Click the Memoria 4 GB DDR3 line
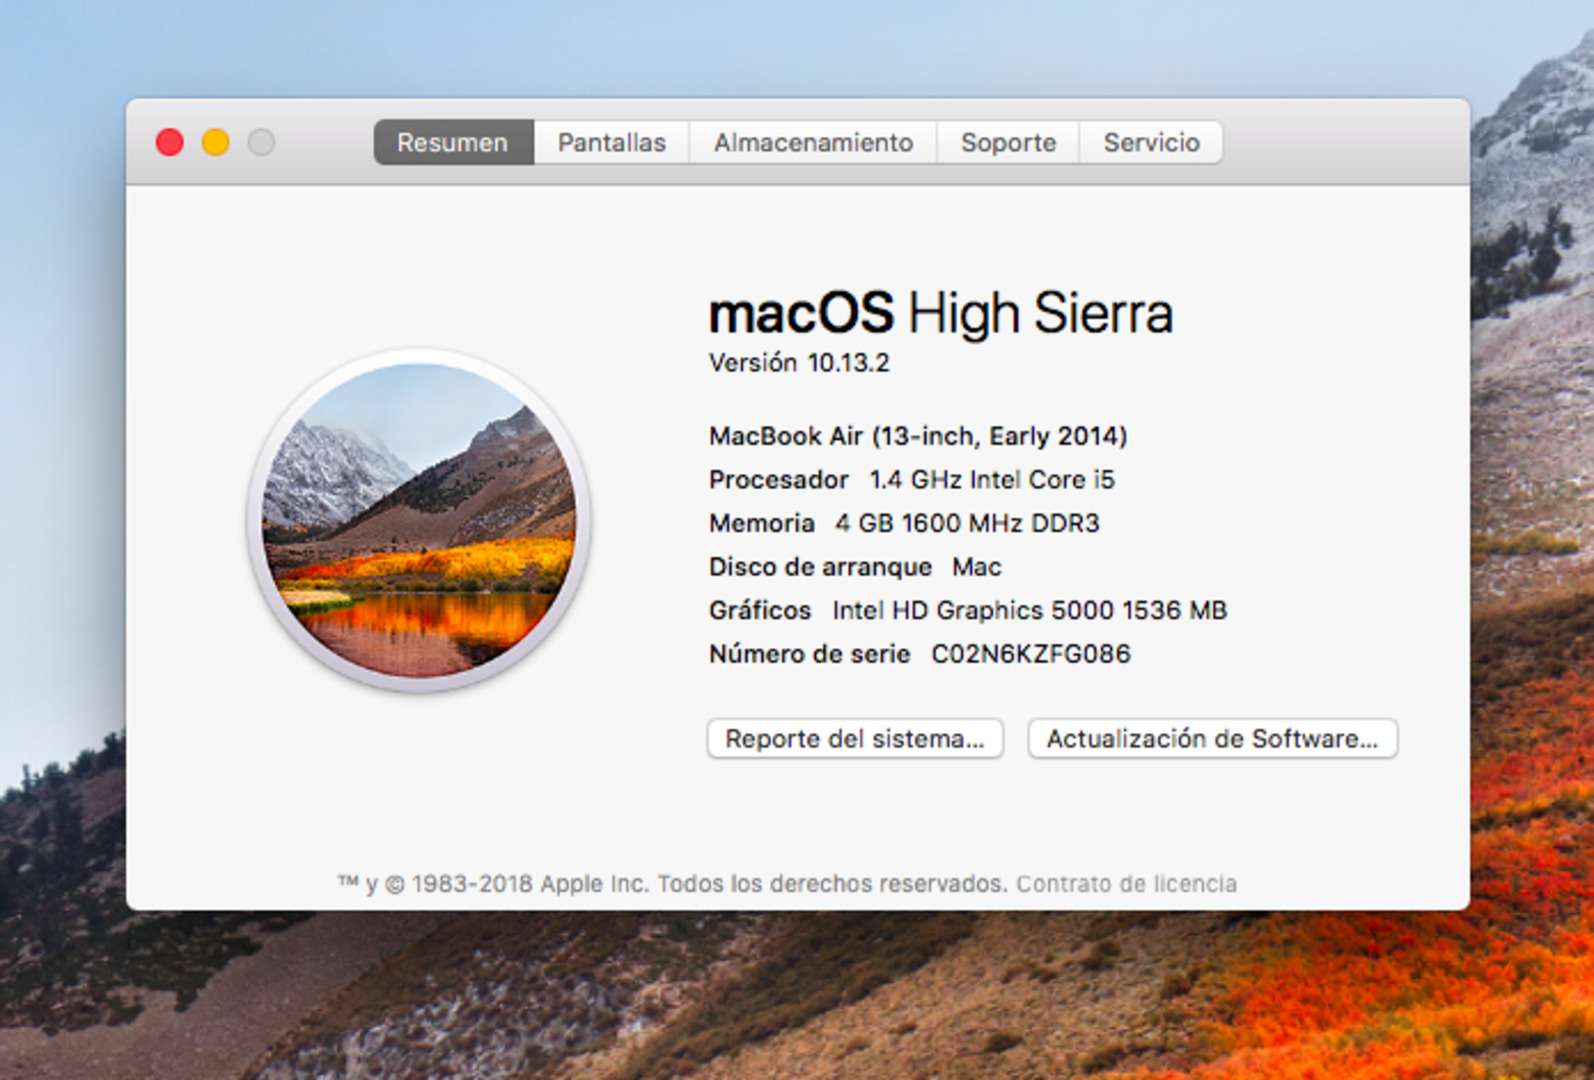Image resolution: width=1594 pixels, height=1080 pixels. pos(904,523)
